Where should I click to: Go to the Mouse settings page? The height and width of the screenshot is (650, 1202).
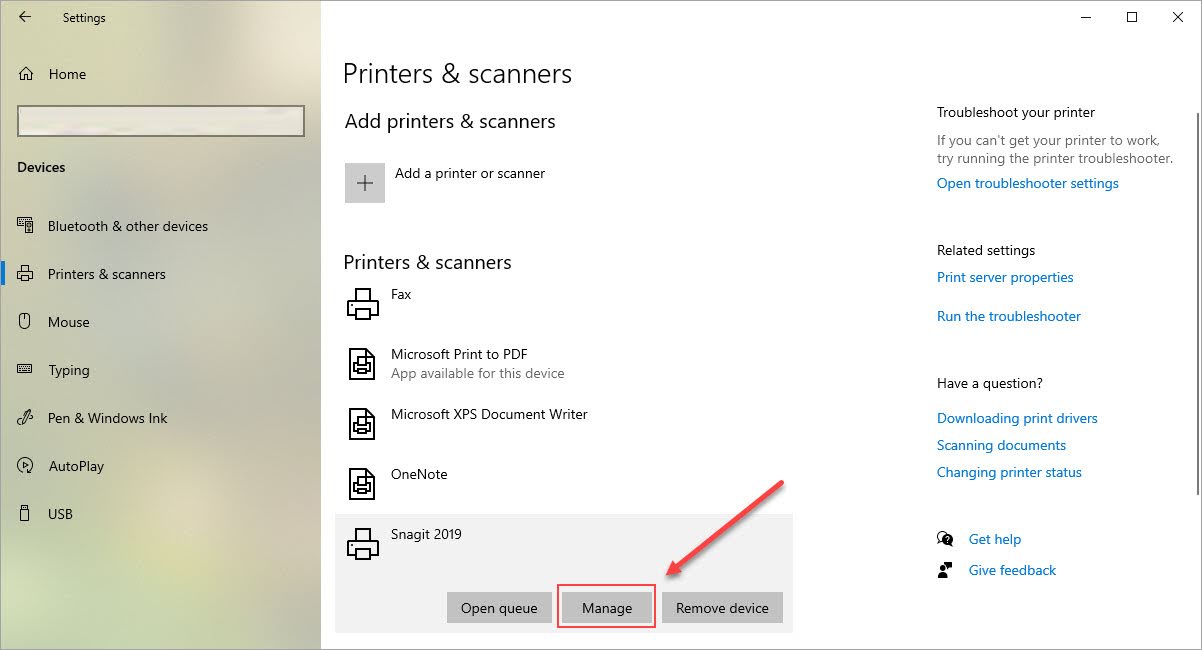pyautogui.click(x=68, y=322)
